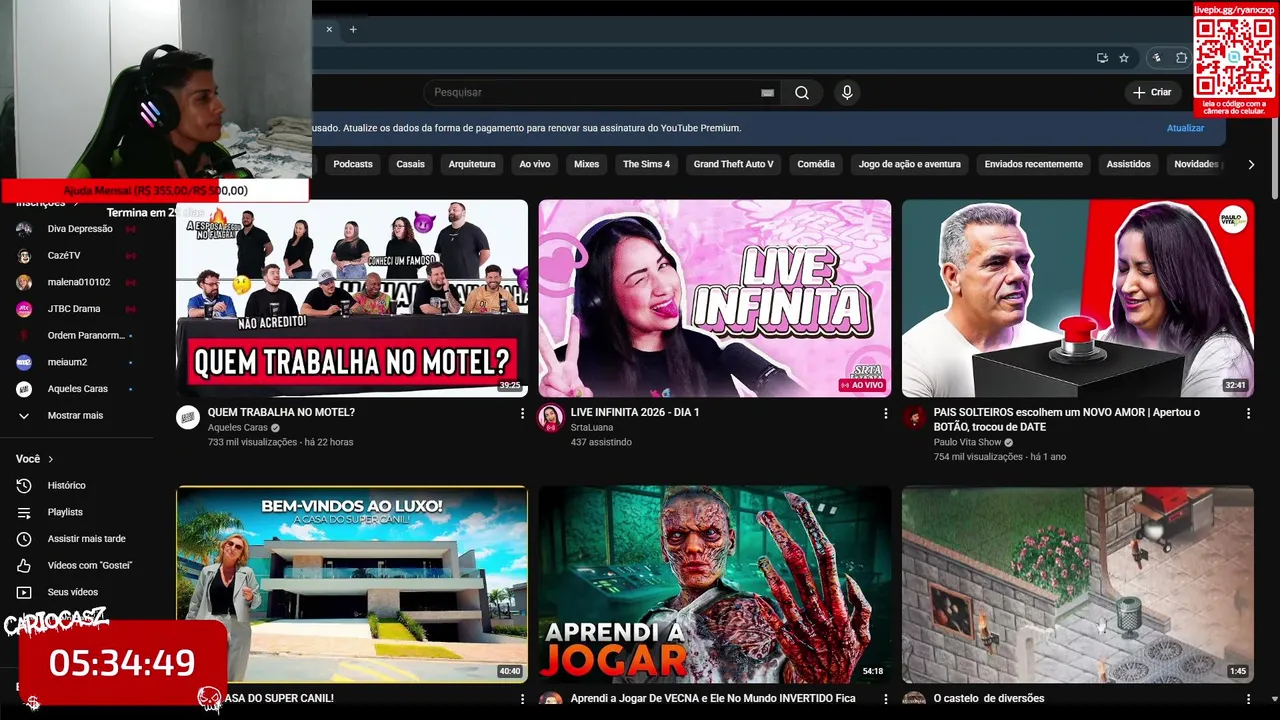
Task: Select the Assistidos filter chip
Action: tap(1129, 164)
